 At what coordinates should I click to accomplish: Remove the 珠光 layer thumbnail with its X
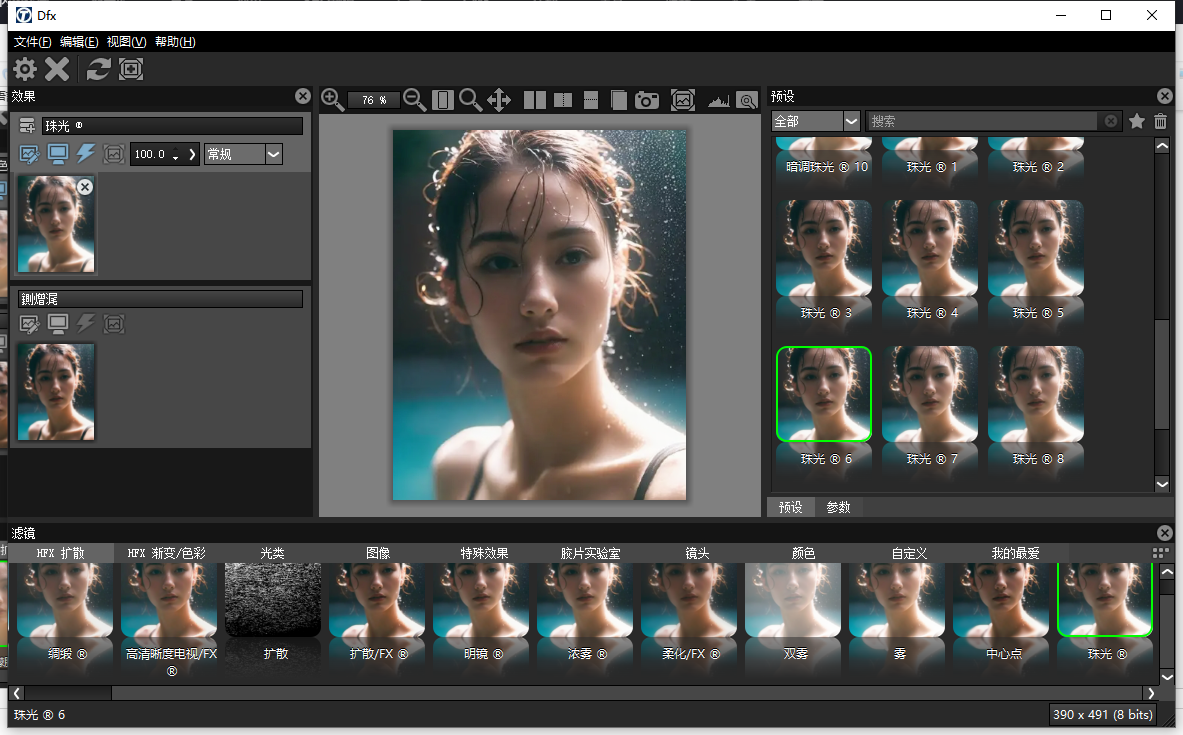click(85, 186)
